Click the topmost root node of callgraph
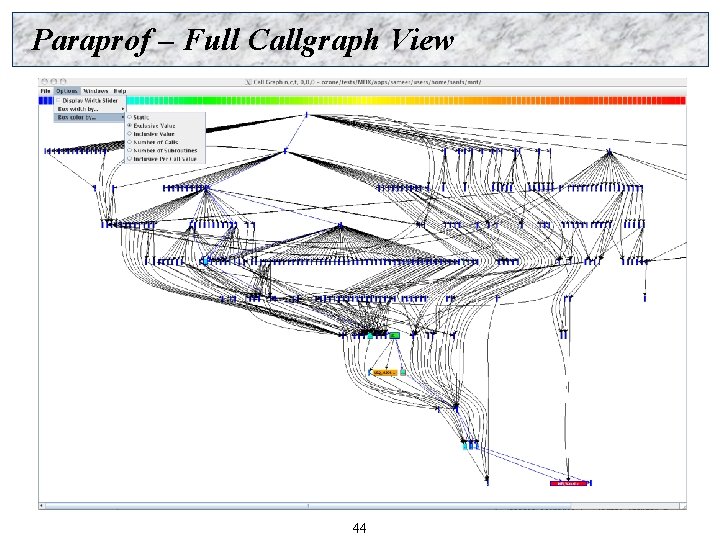 [x=306, y=115]
